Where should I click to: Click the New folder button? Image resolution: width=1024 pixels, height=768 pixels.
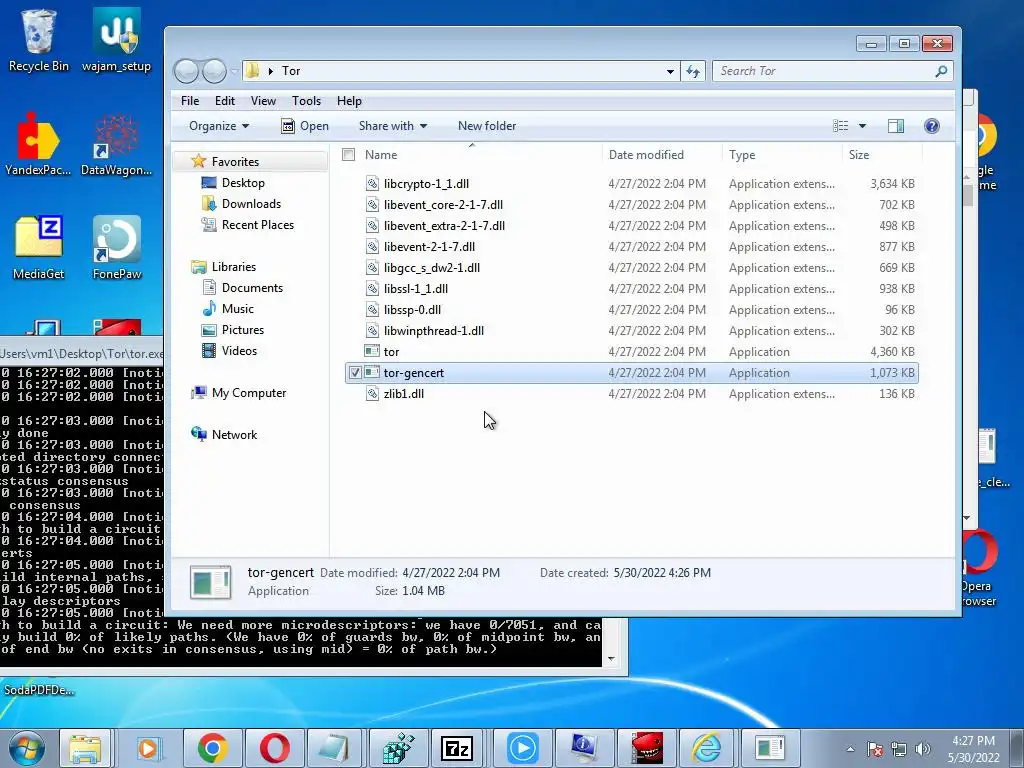point(487,126)
